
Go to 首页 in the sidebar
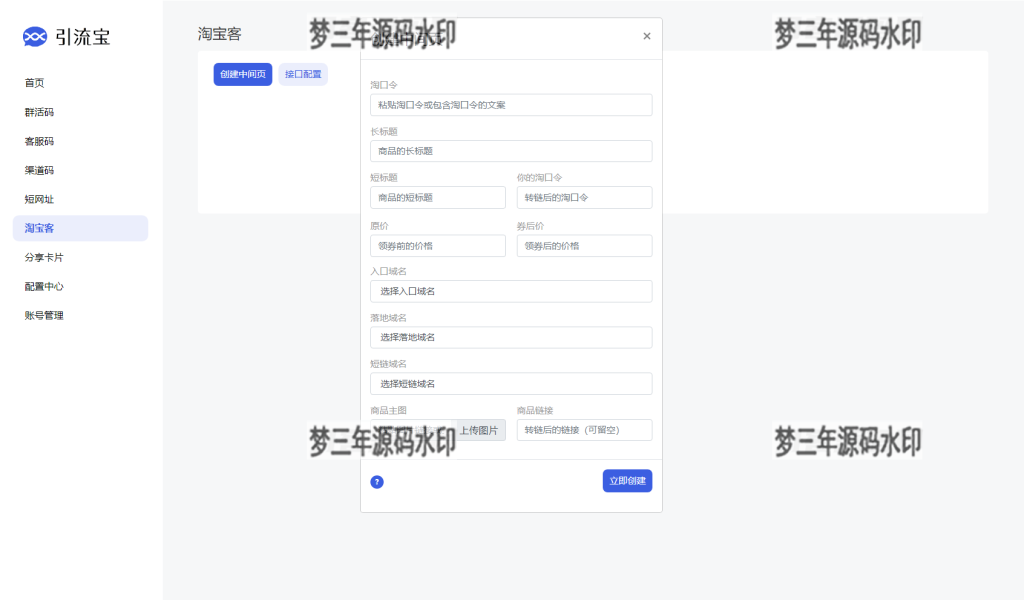coord(35,83)
